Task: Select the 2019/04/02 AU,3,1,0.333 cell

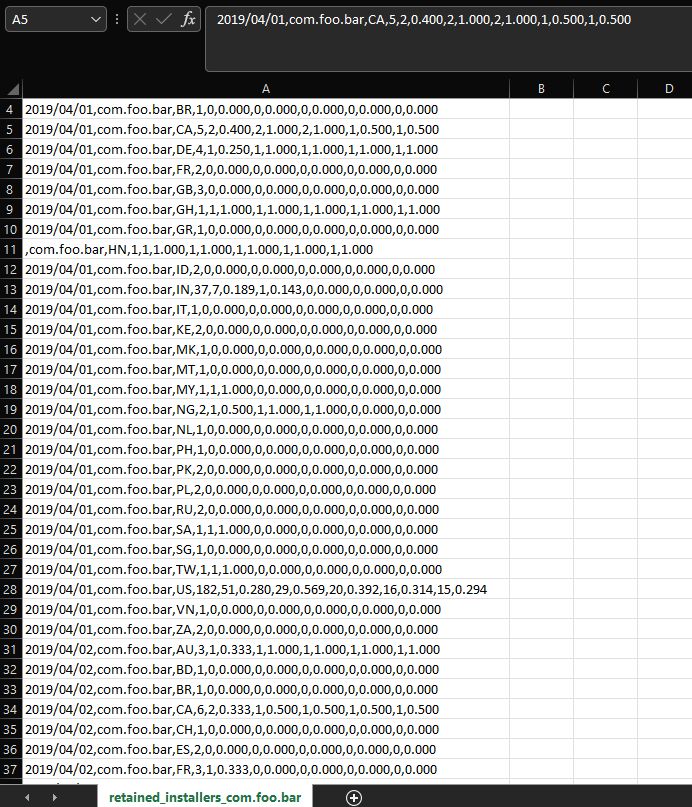Action: coord(266,650)
